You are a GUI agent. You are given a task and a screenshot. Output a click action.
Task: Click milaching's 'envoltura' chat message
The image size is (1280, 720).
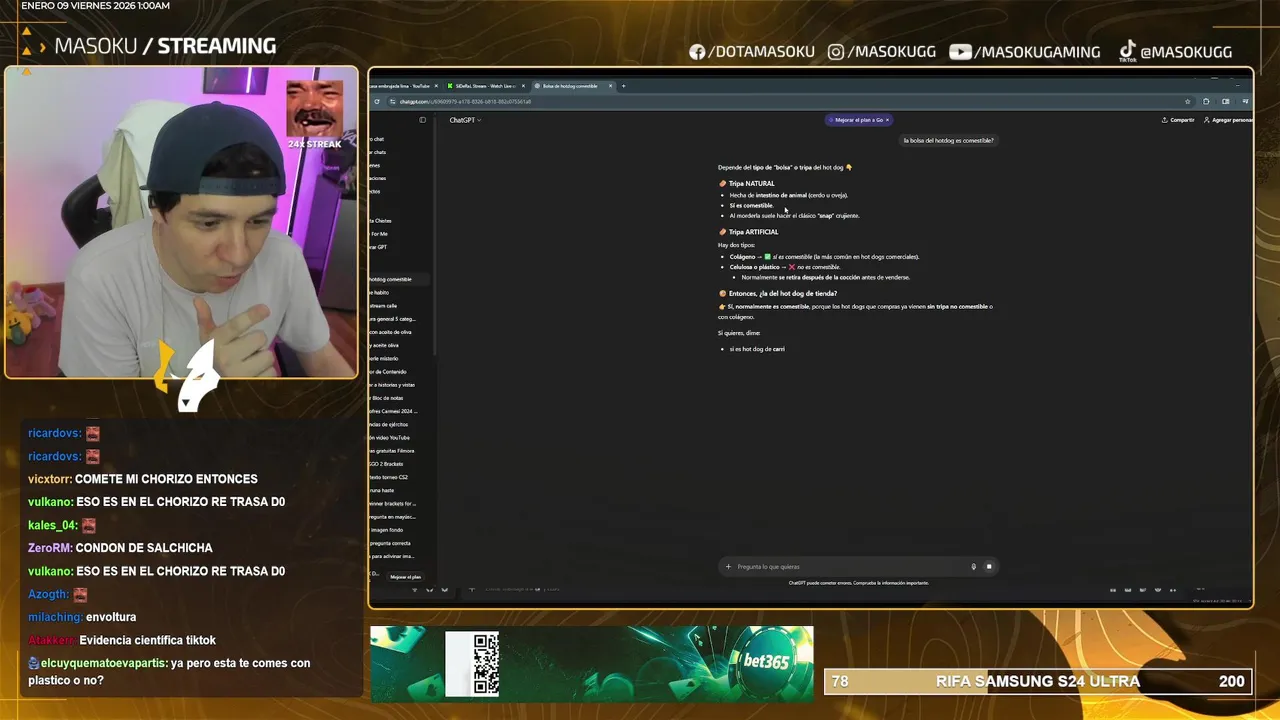82,617
